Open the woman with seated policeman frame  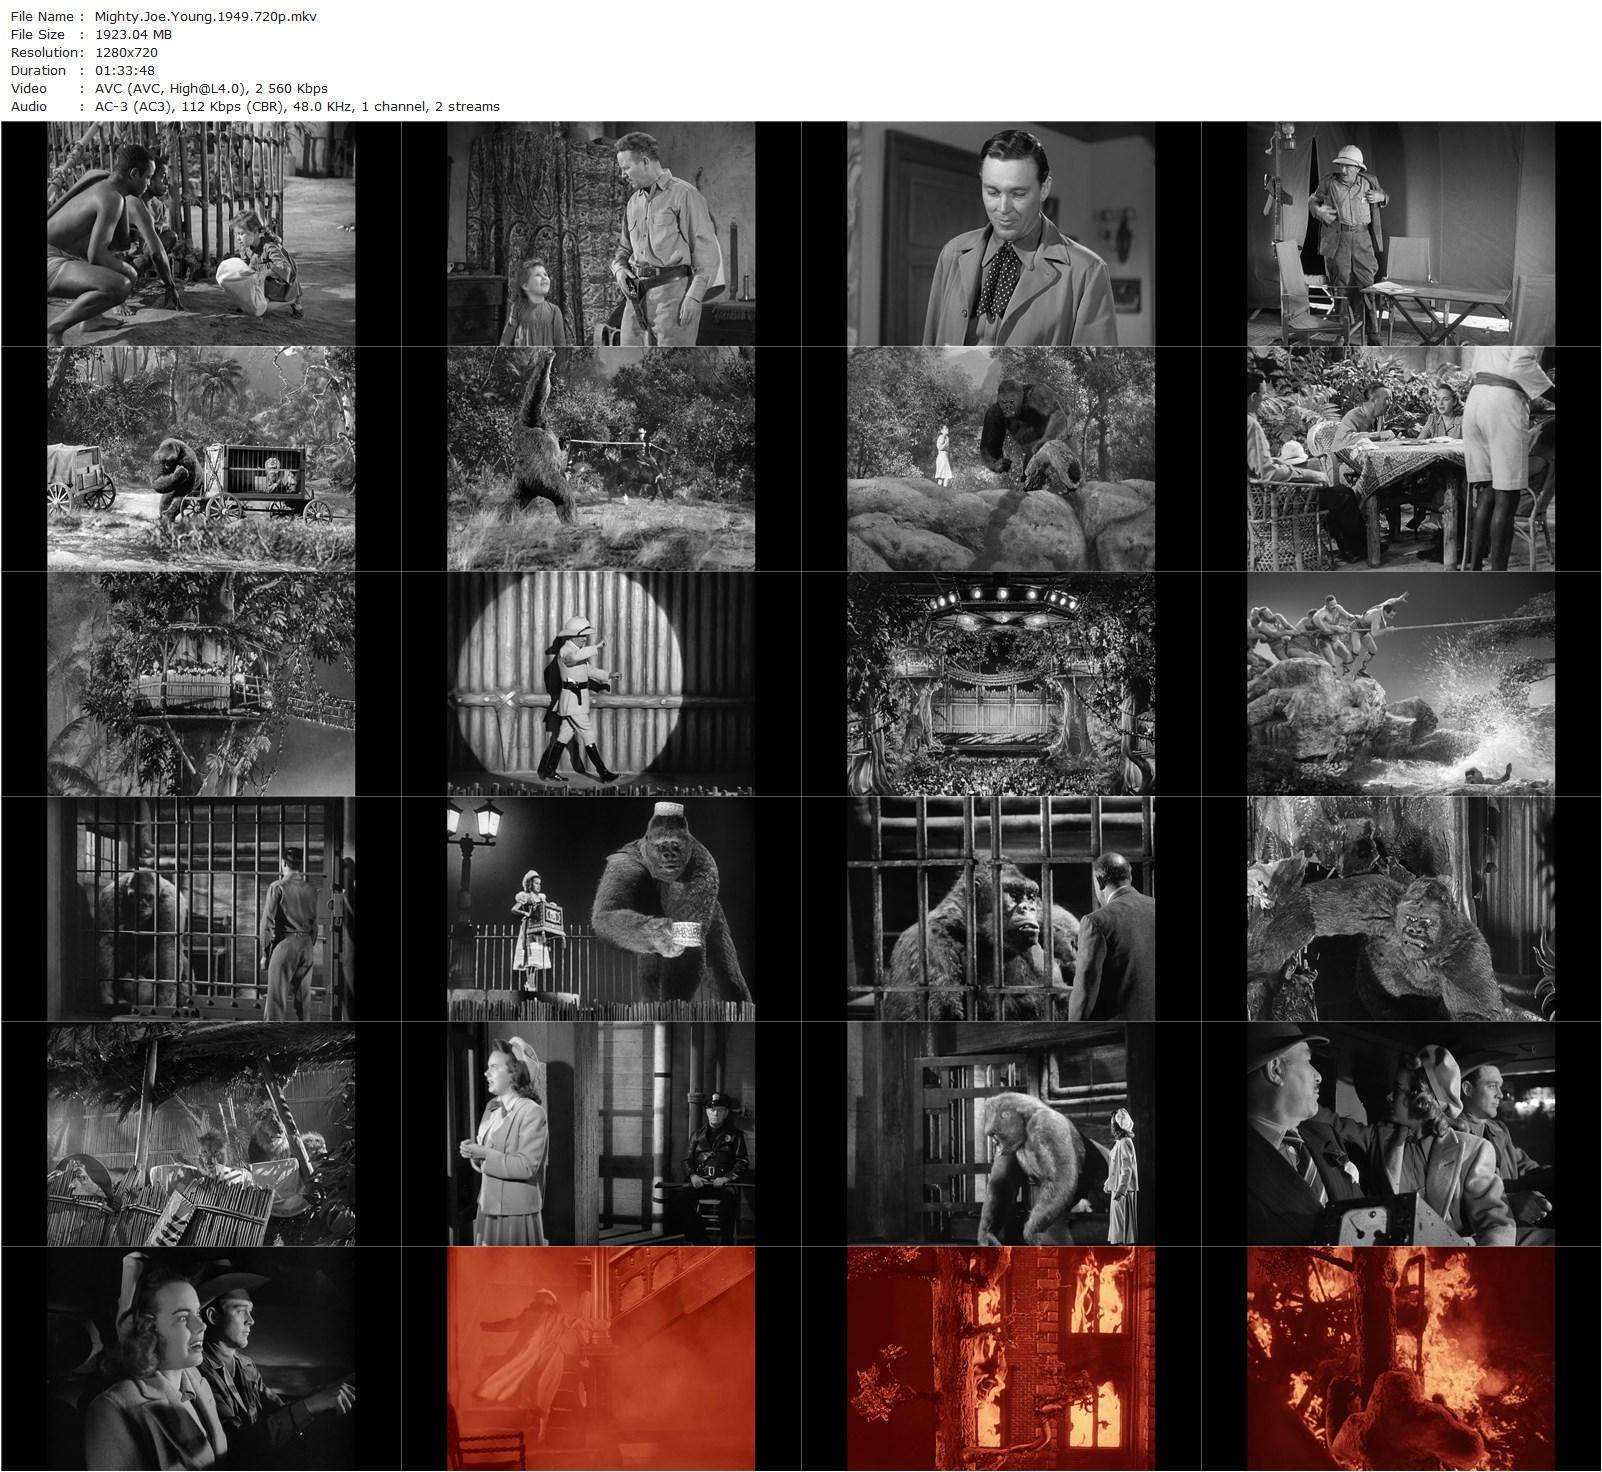coord(601,1134)
